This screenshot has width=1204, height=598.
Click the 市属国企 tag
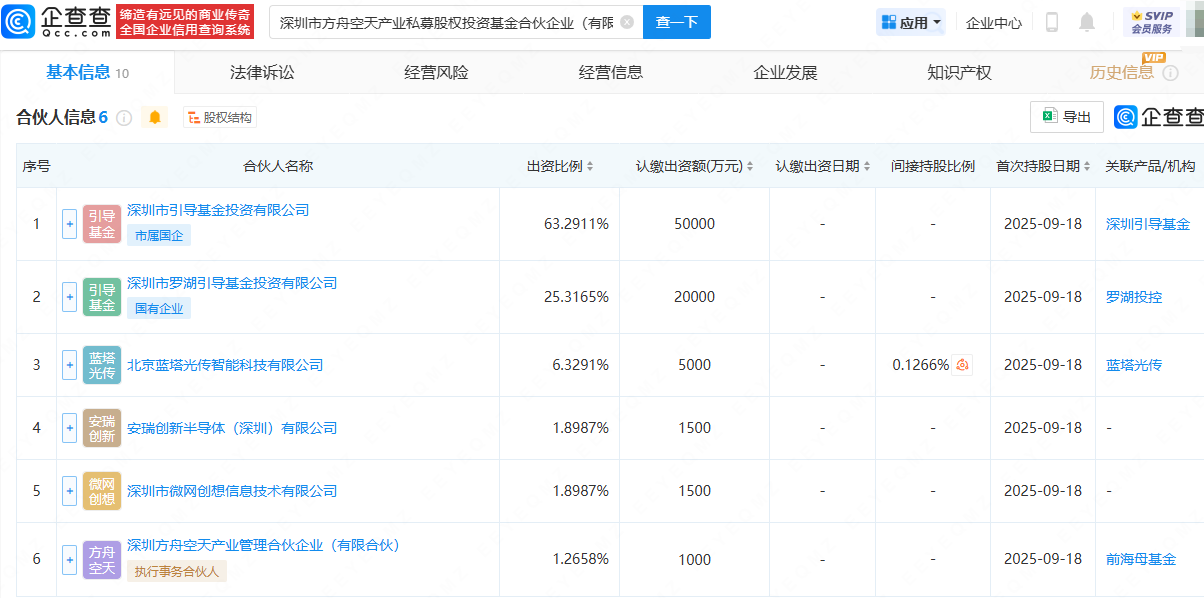point(159,235)
